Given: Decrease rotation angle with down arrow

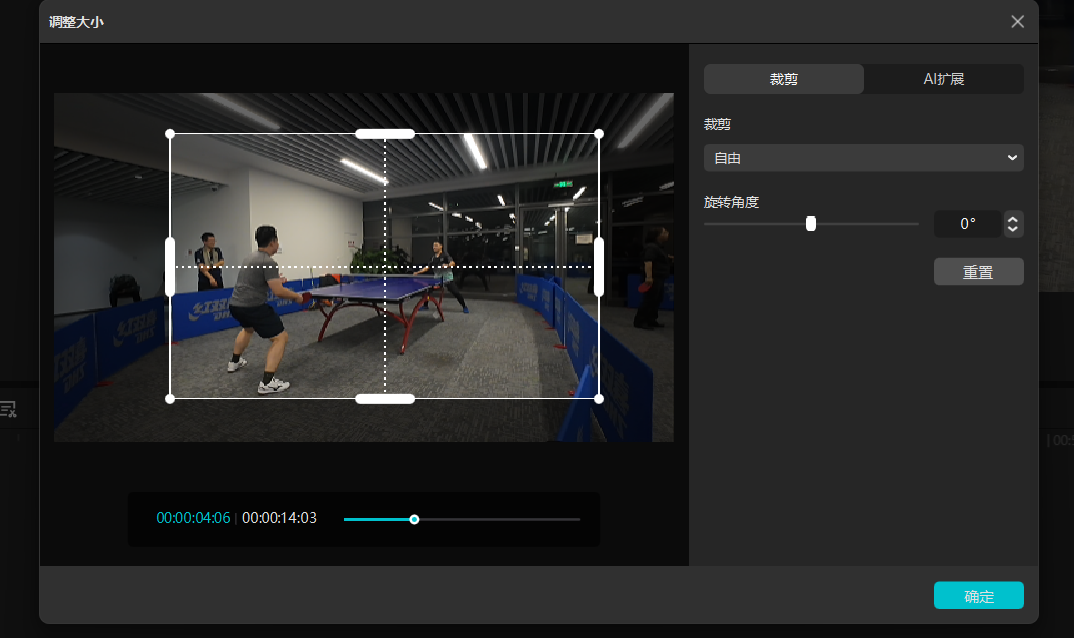Looking at the screenshot, I should click(x=1013, y=229).
